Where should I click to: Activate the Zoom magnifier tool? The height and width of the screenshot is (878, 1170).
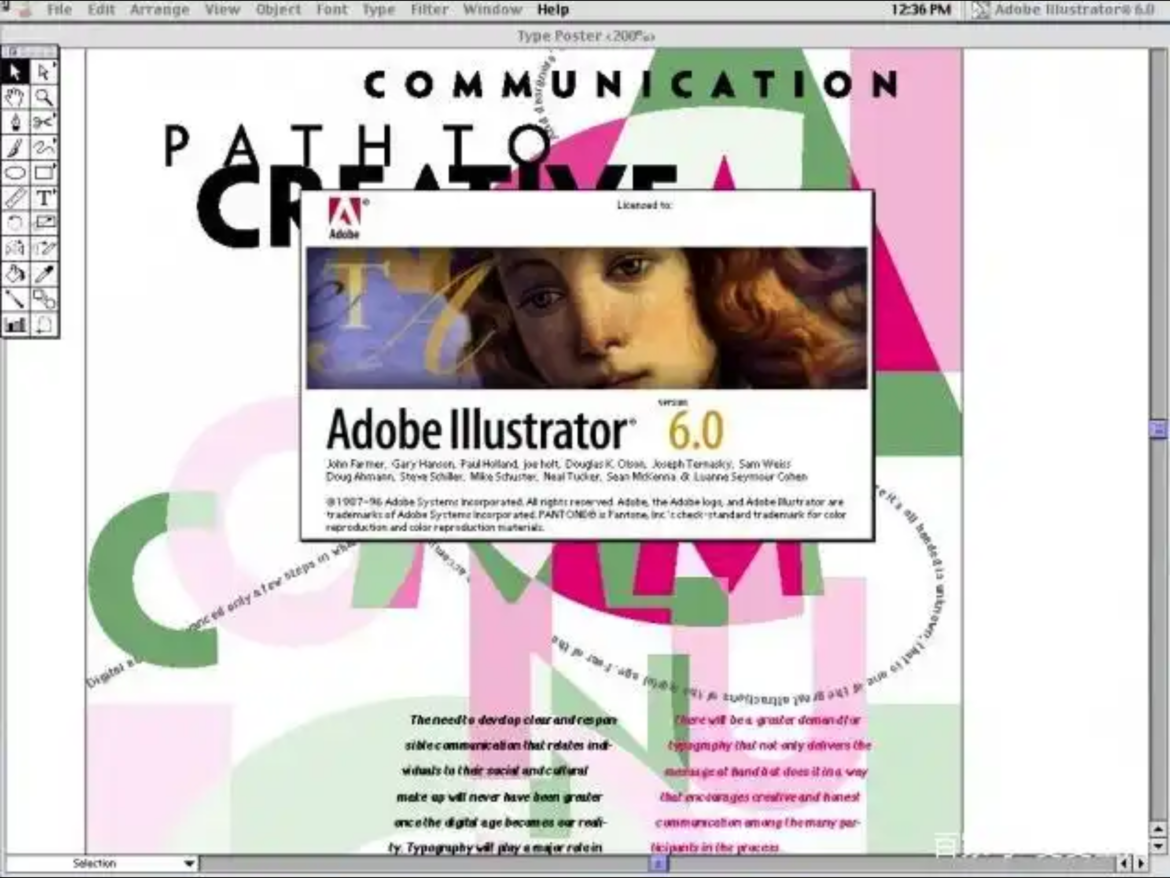[x=45, y=97]
